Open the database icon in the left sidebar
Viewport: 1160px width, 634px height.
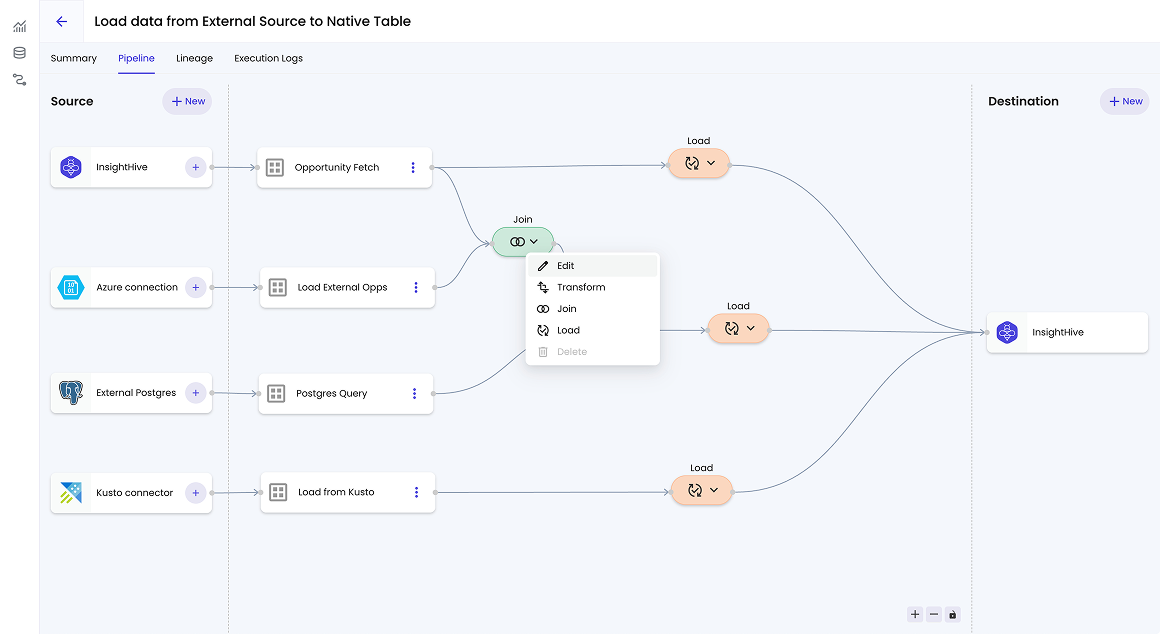pyautogui.click(x=18, y=53)
